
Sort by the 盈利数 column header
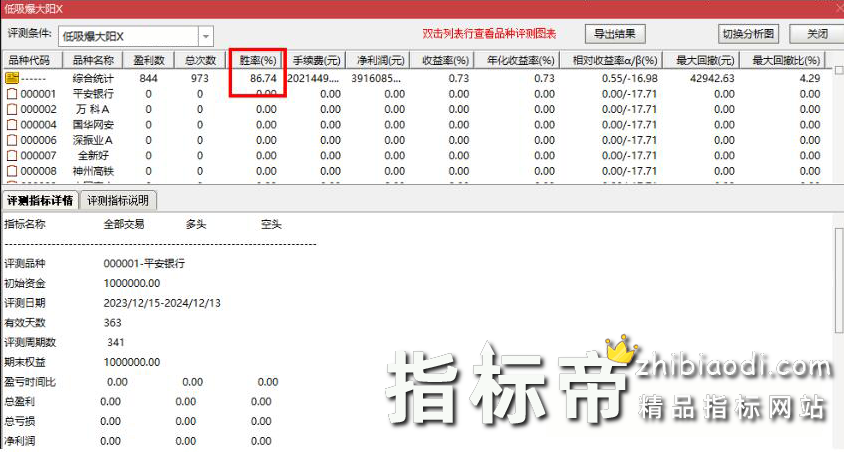pos(149,60)
